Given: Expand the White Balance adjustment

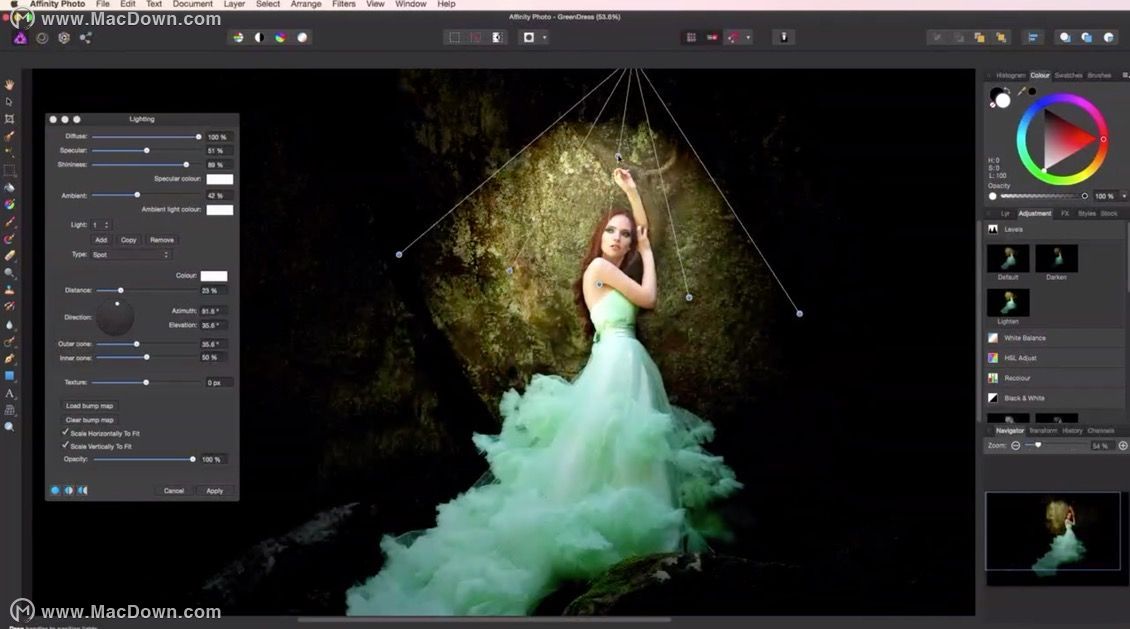Looking at the screenshot, I should click(x=1054, y=338).
